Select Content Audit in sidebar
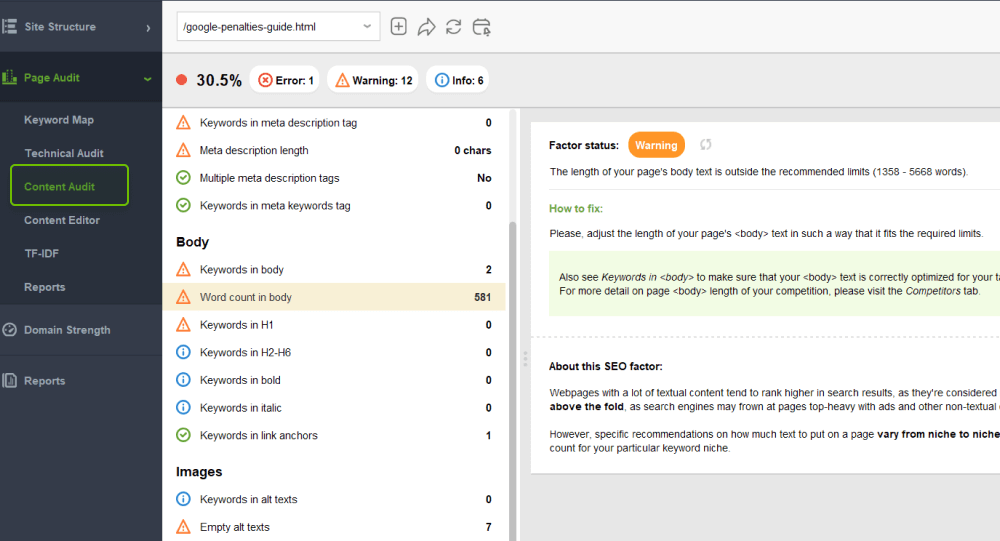Viewport: 1000px width, 541px height. pos(69,186)
